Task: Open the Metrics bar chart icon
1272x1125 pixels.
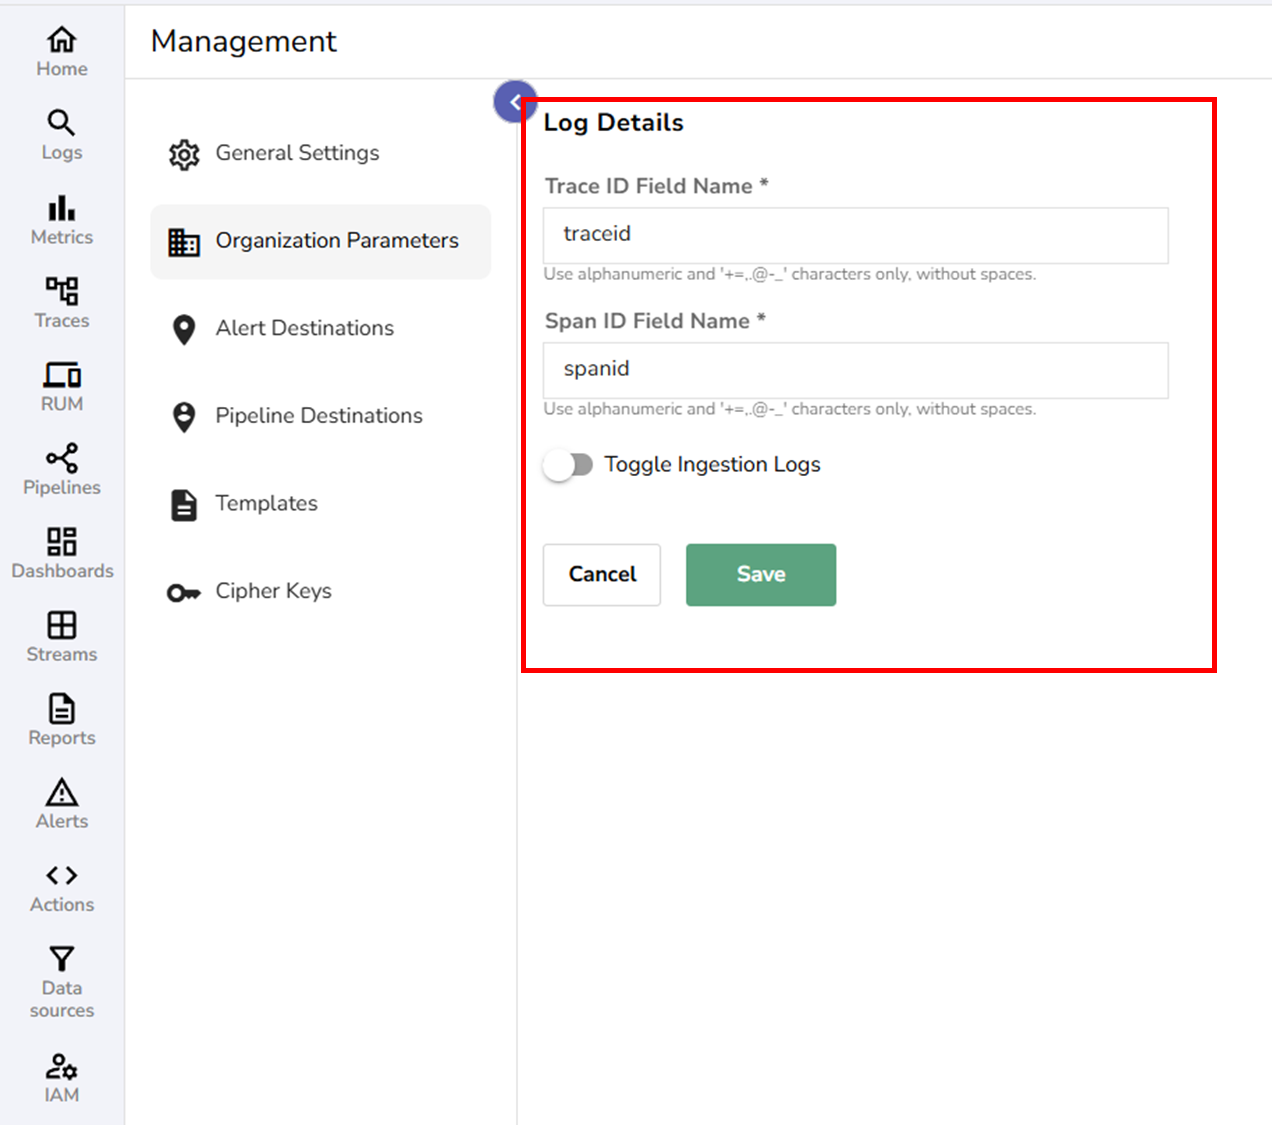Action: pos(61,212)
